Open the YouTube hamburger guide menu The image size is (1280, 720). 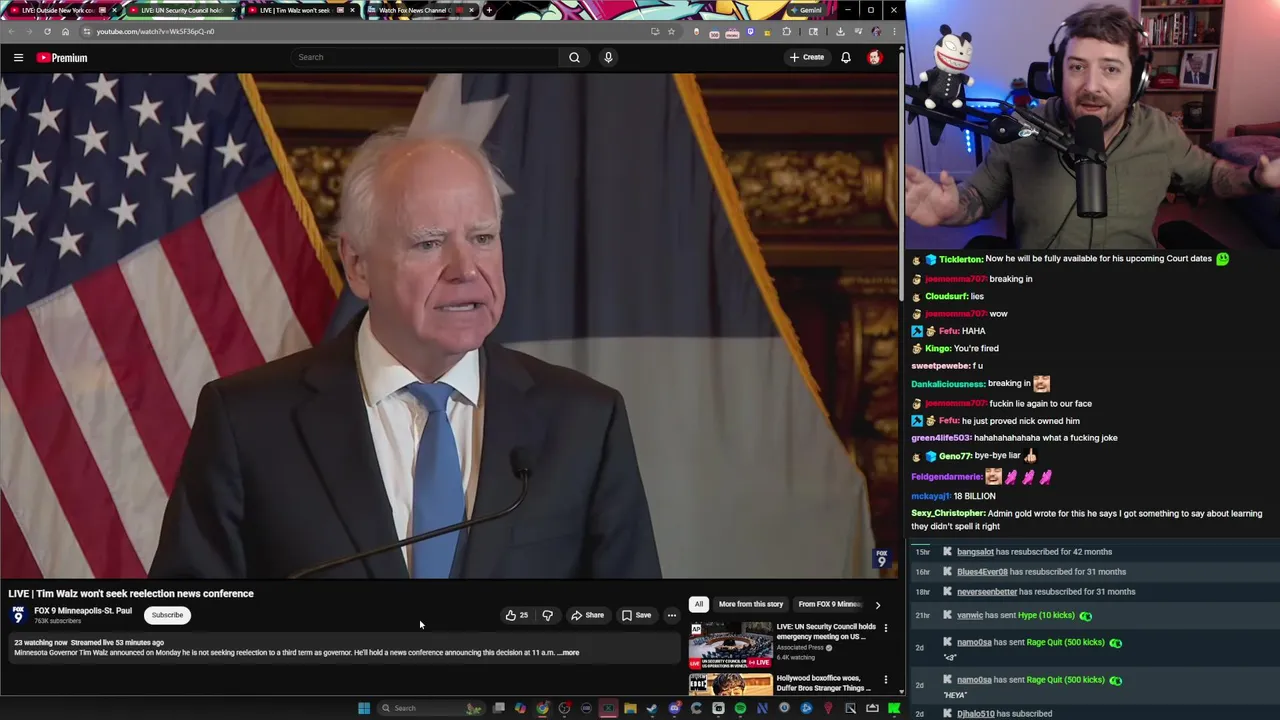(x=18, y=58)
